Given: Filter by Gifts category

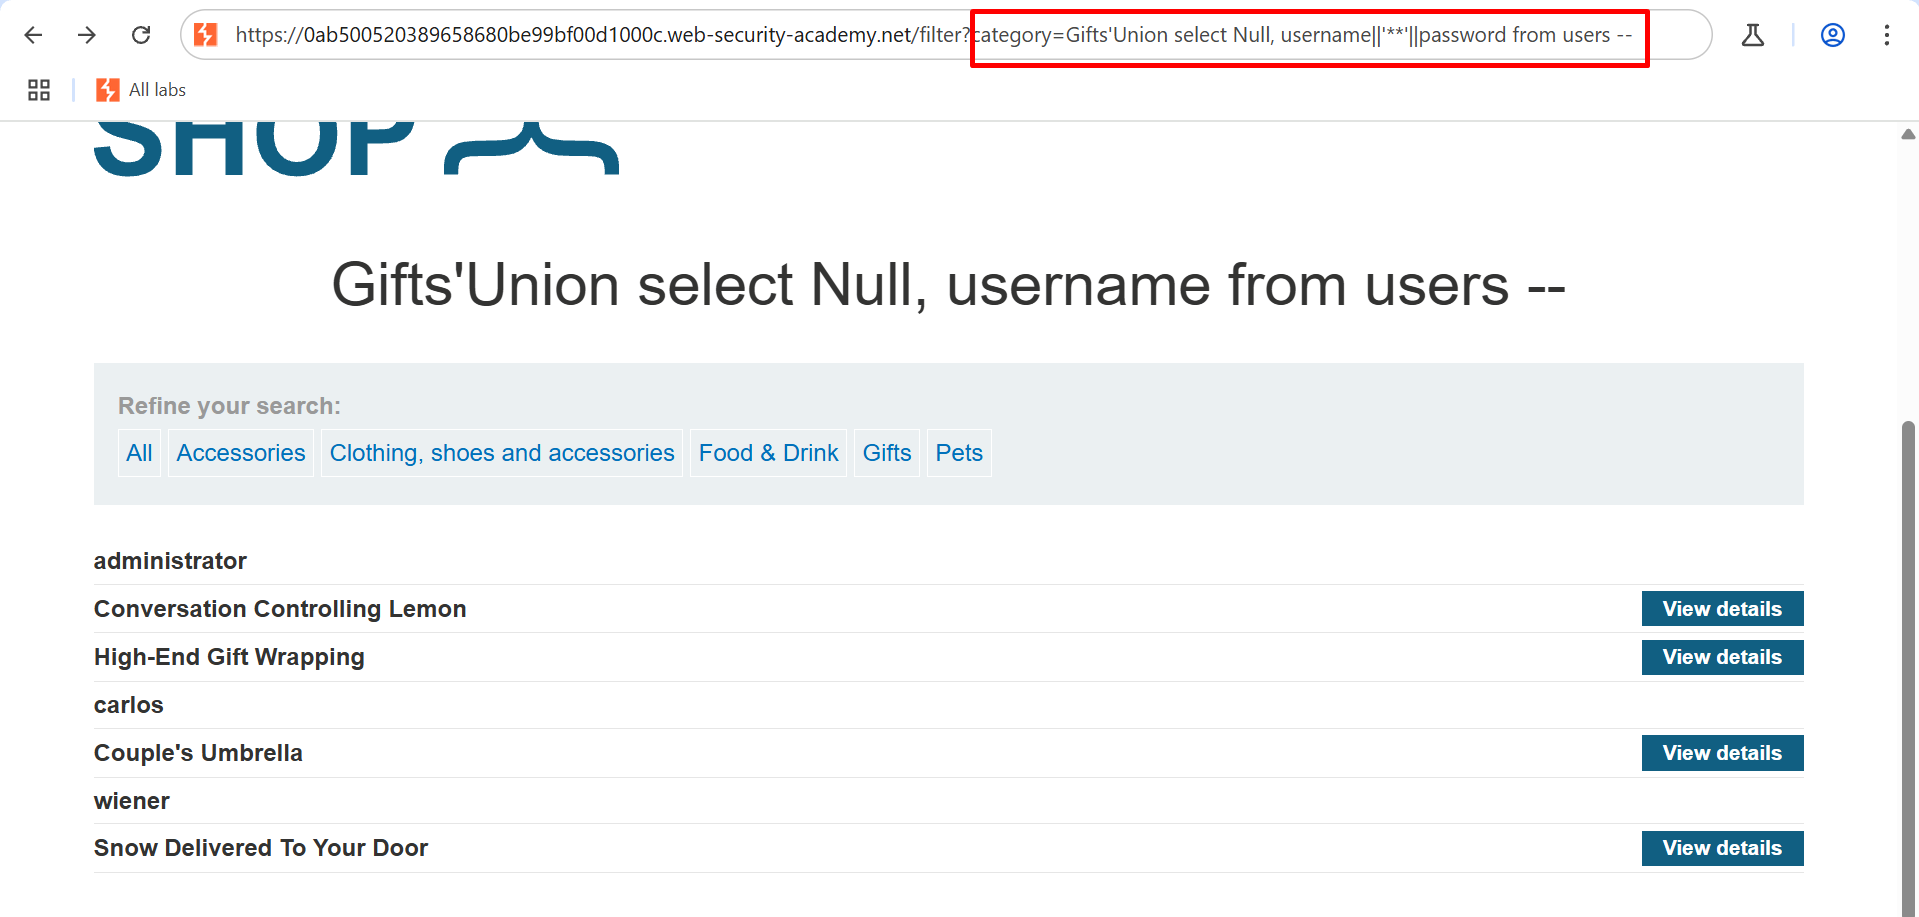Looking at the screenshot, I should tap(887, 453).
